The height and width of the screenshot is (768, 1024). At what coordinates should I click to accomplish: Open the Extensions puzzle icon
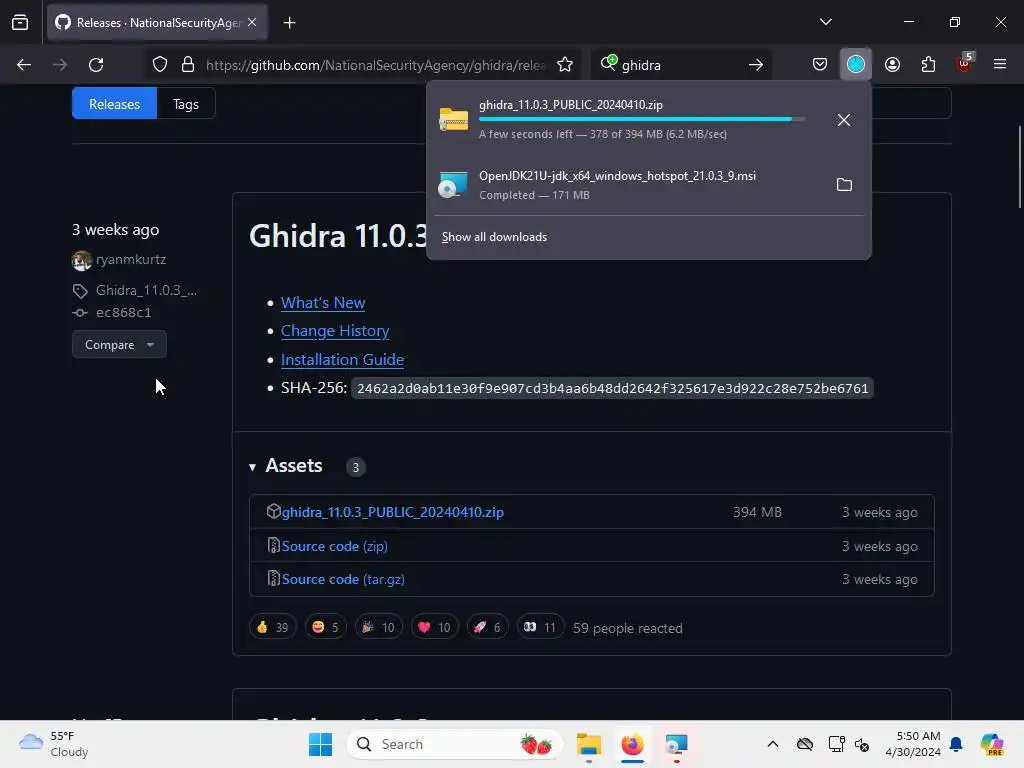coord(928,65)
